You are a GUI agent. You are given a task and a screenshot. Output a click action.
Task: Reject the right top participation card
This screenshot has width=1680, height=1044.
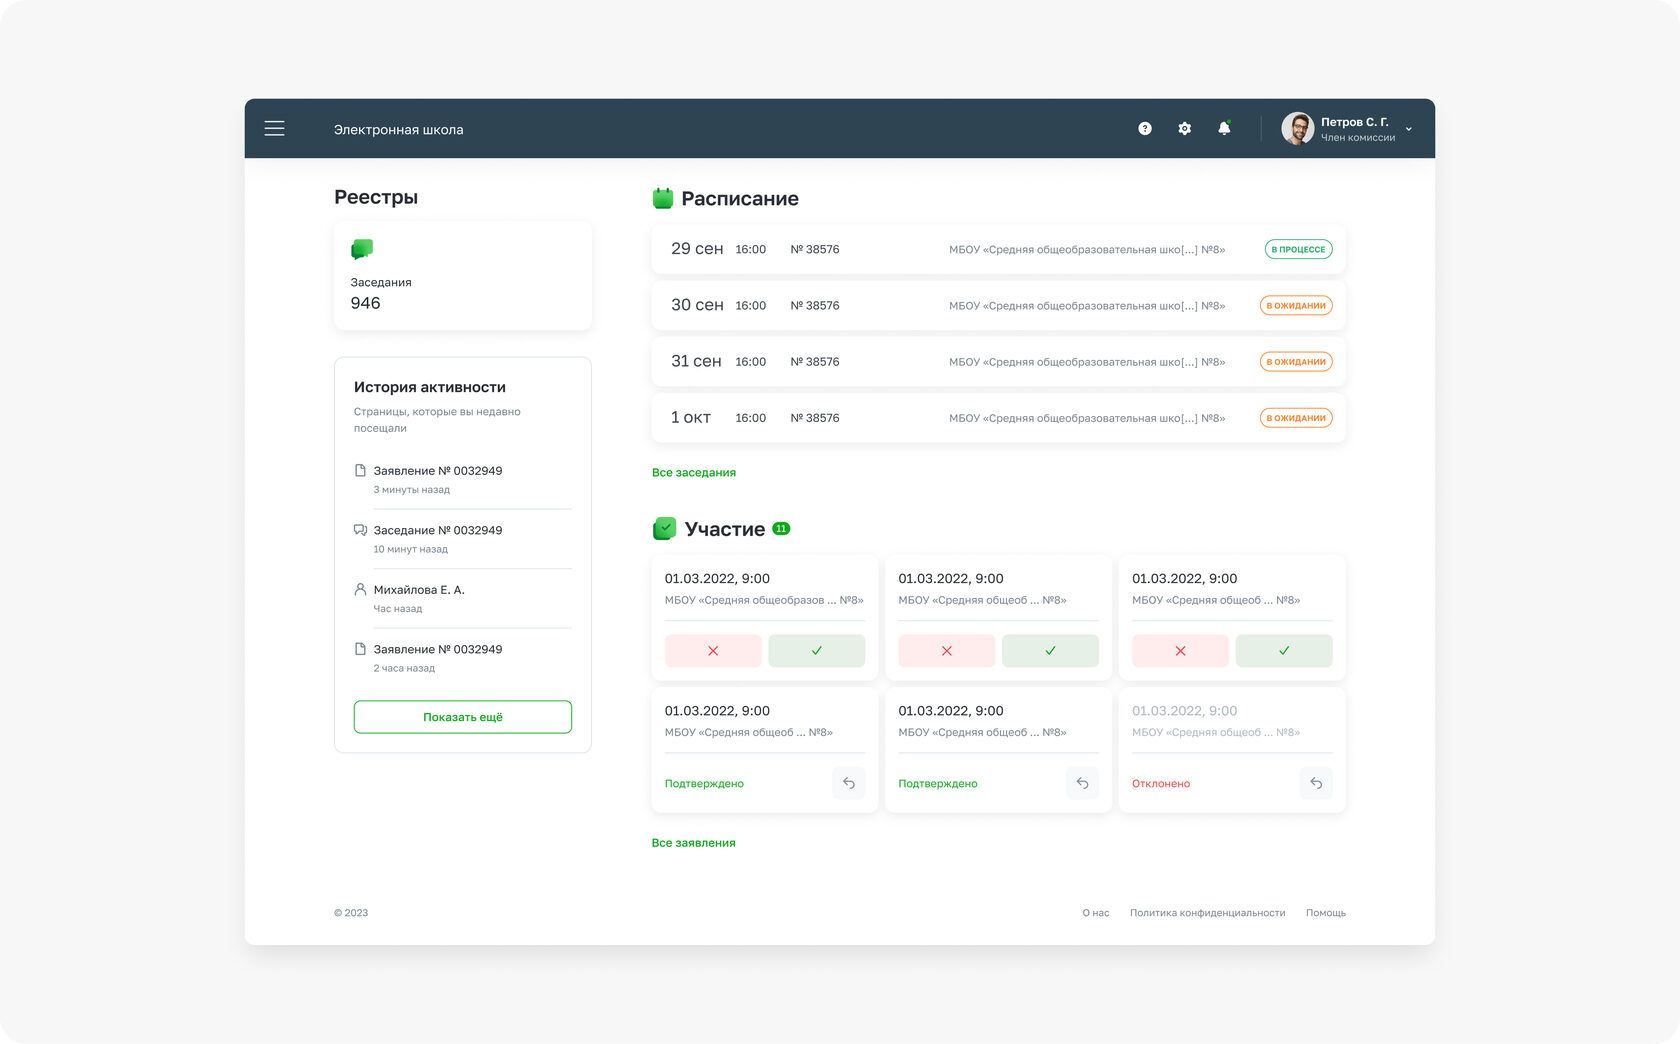(1180, 651)
